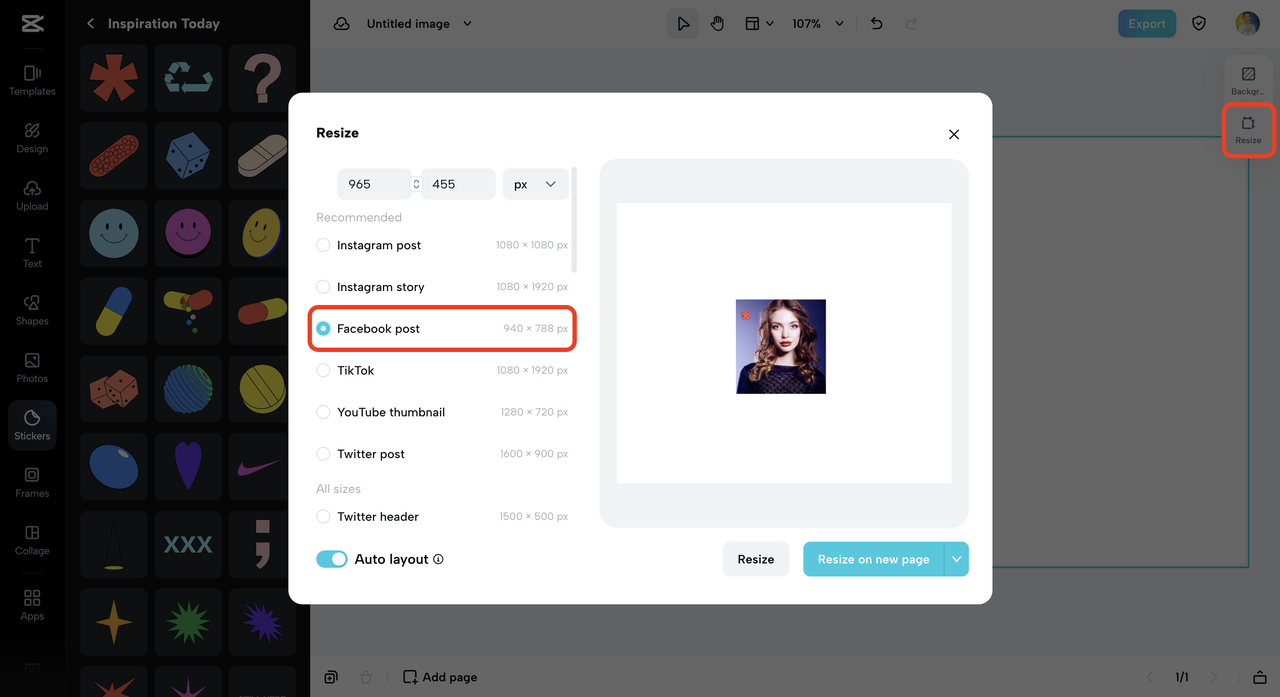Viewport: 1280px width, 697px height.
Task: Go back from Inspiration Today
Action: pyautogui.click(x=90, y=23)
